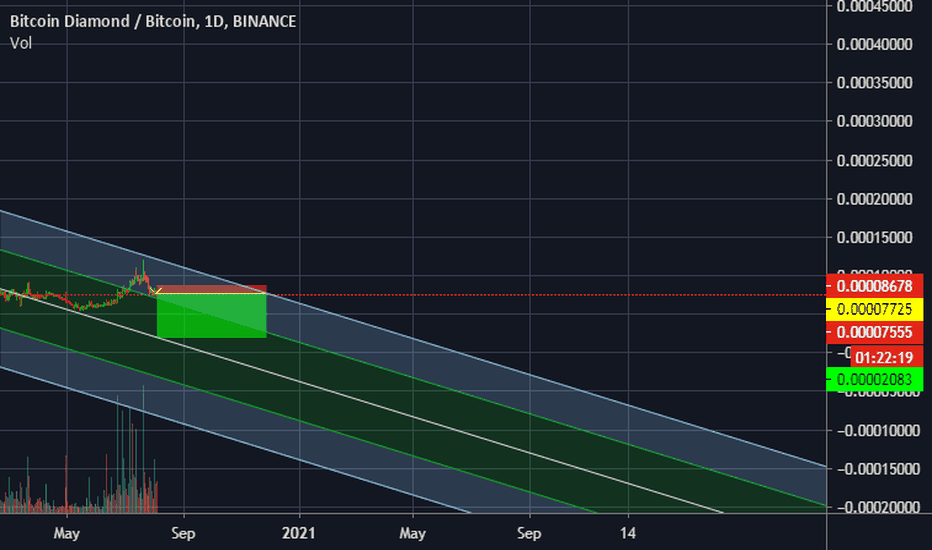Click the 2021 label on the time axis
Viewport: 932px width, 550px height.
point(298,533)
